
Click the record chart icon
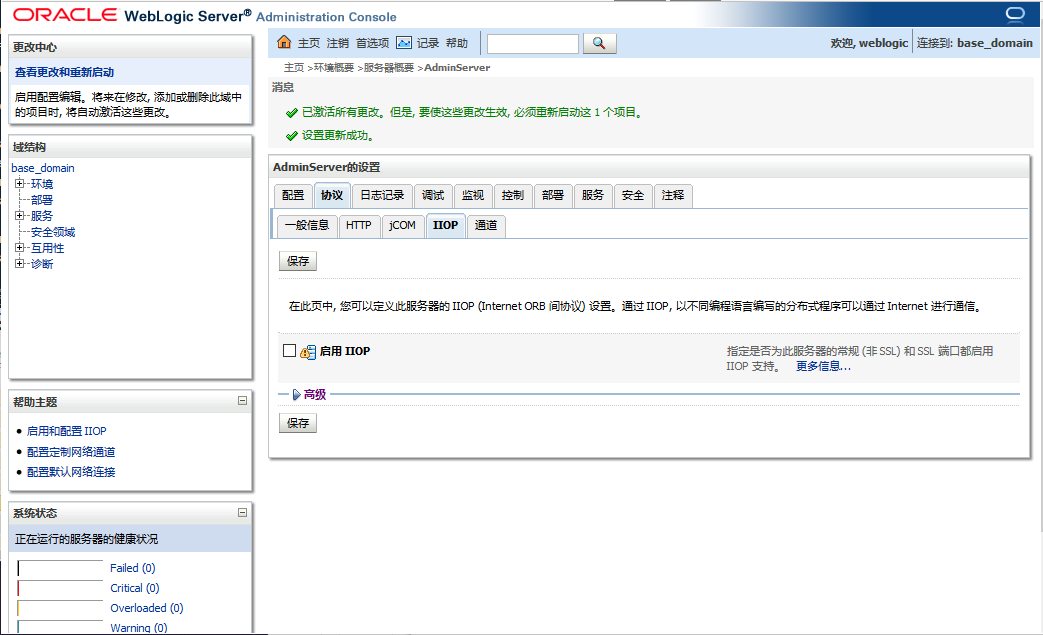(404, 43)
